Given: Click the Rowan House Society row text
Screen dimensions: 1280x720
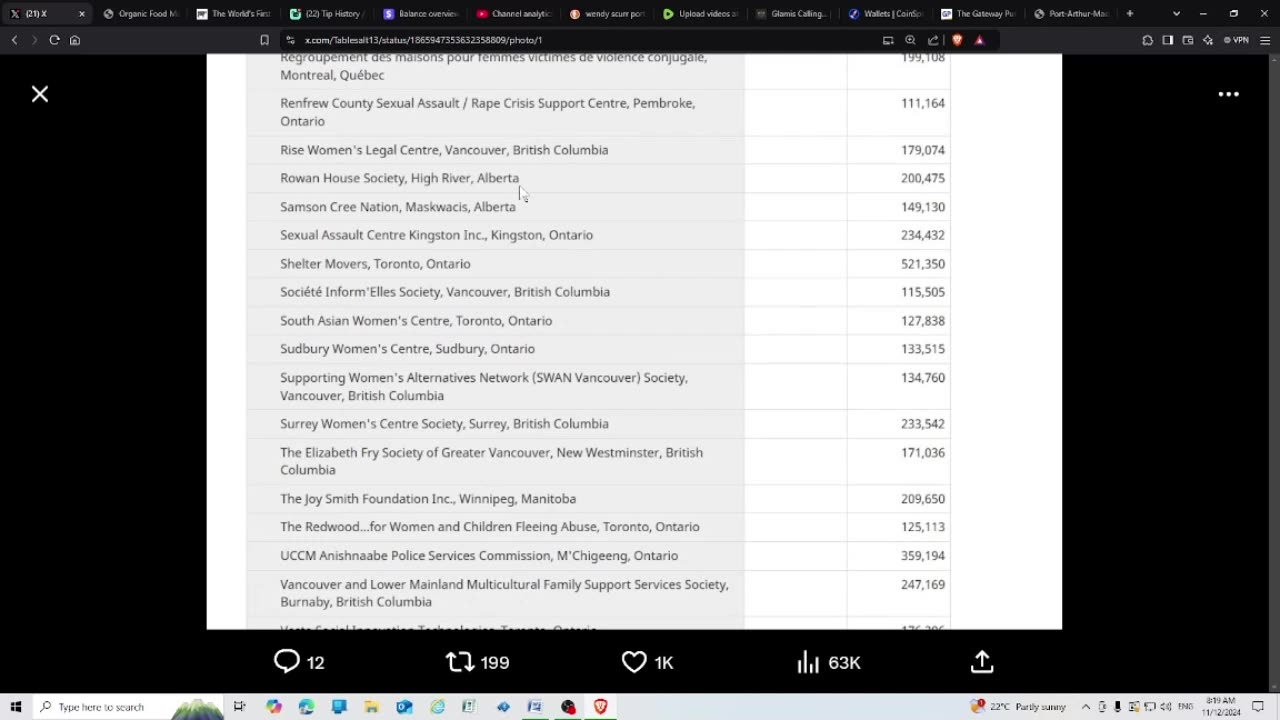Looking at the screenshot, I should pos(399,178).
